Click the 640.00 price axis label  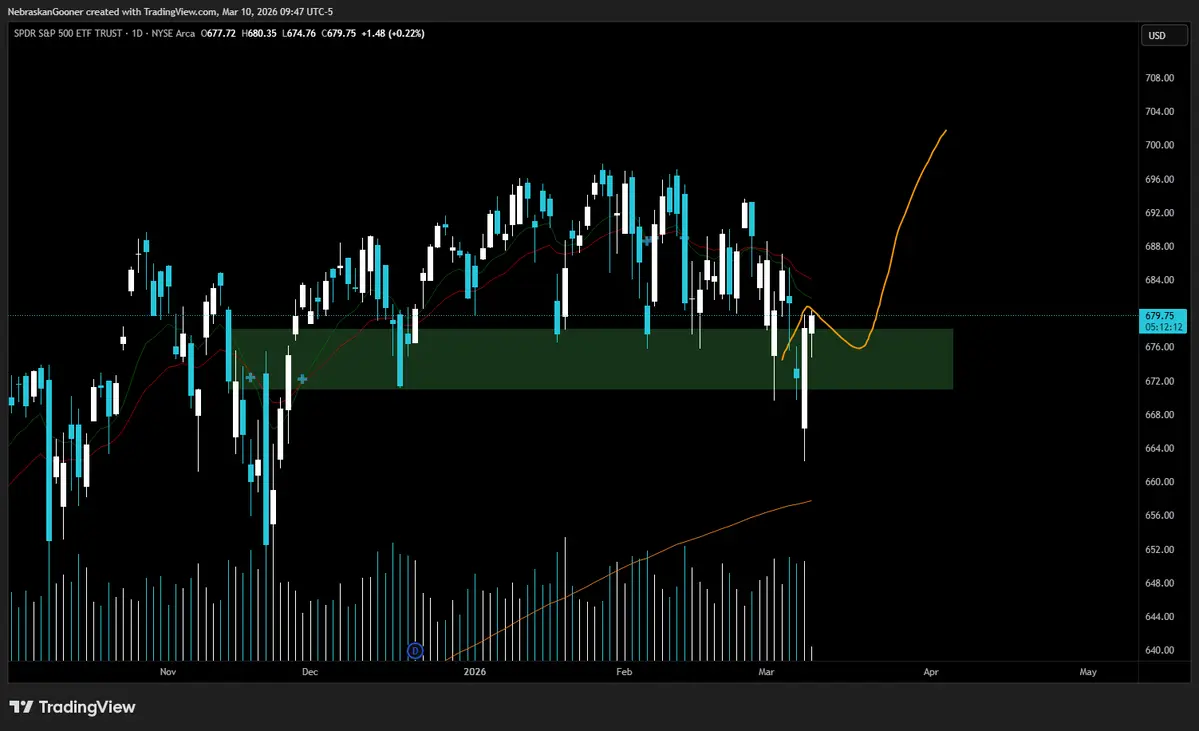pos(1159,650)
